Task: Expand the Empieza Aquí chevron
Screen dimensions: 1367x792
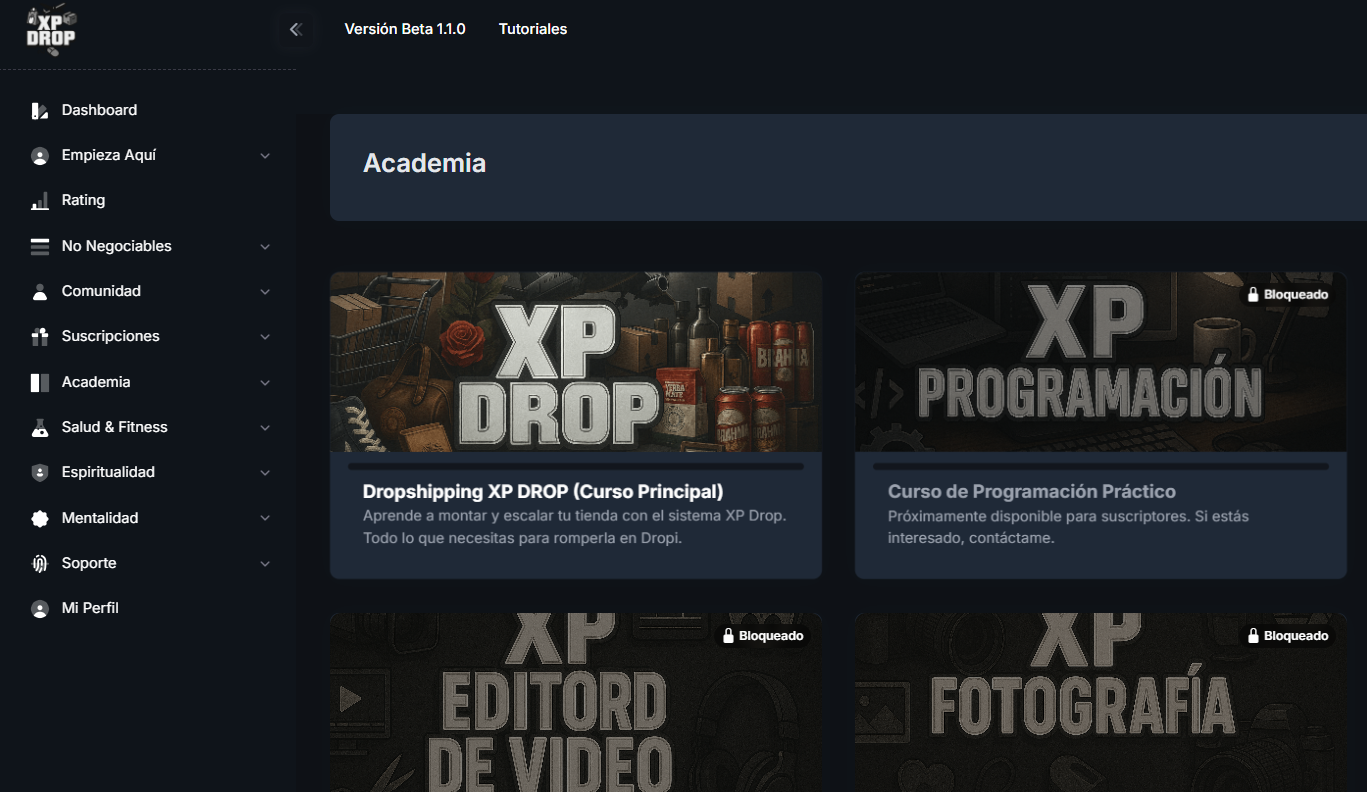Action: pos(265,156)
